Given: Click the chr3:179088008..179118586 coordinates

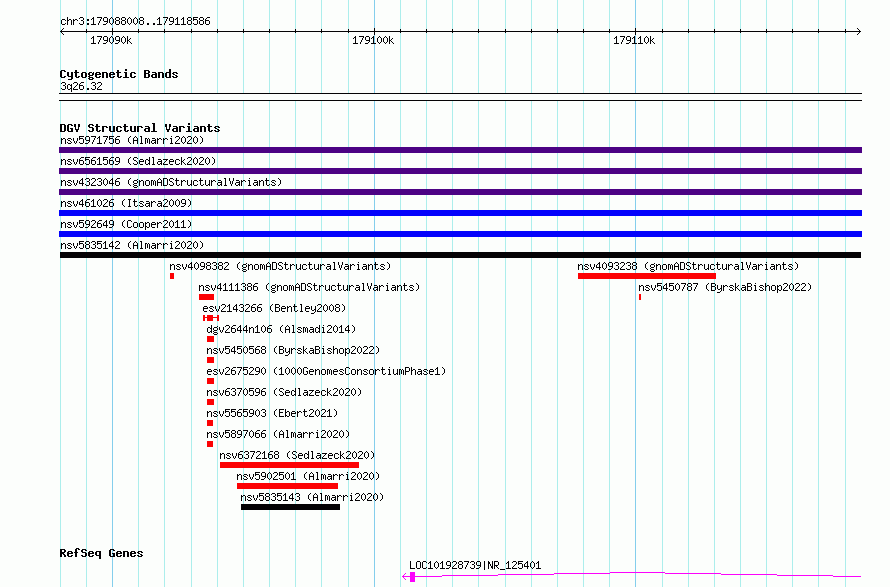Looking at the screenshot, I should pyautogui.click(x=135, y=22).
